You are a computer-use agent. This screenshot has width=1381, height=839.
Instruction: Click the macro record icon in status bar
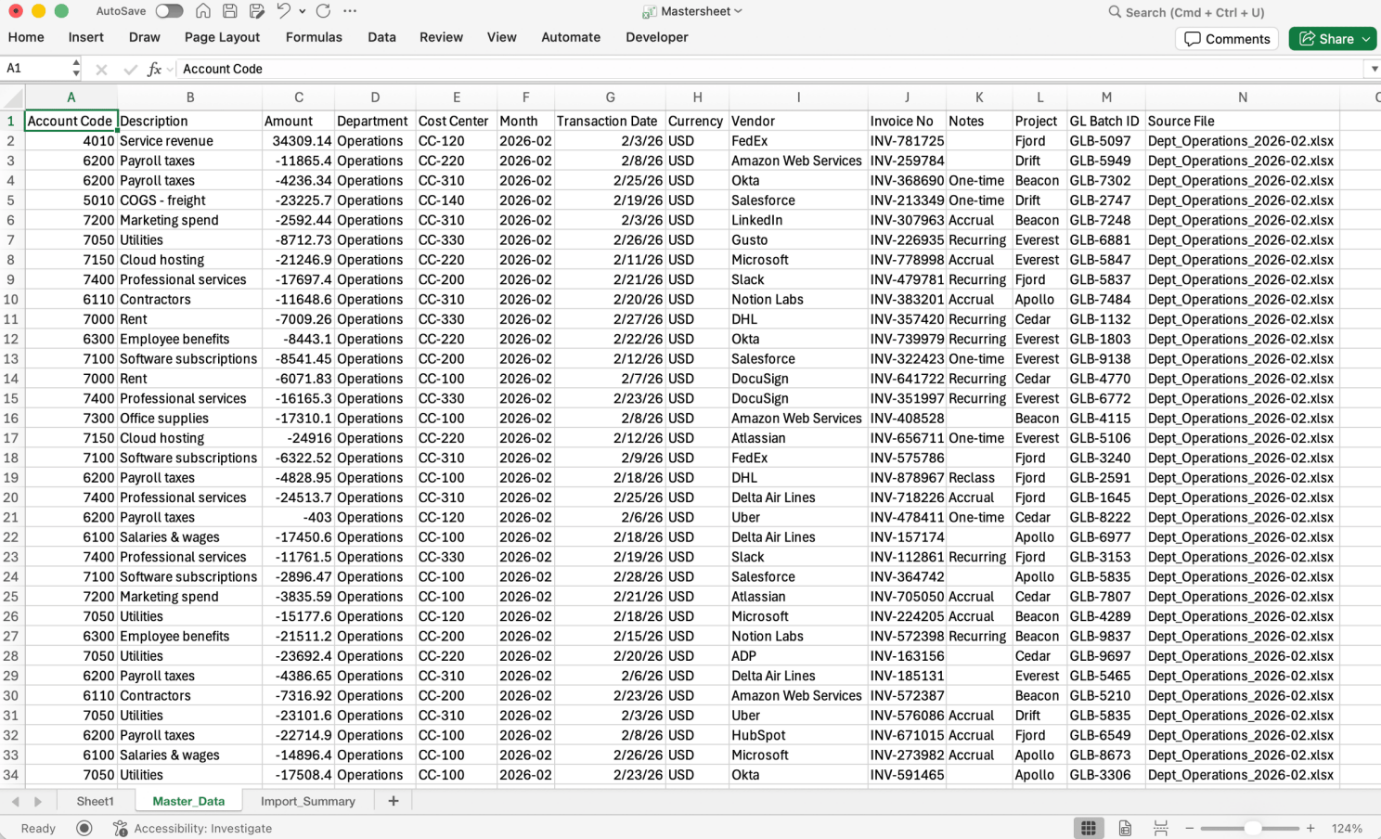click(84, 828)
